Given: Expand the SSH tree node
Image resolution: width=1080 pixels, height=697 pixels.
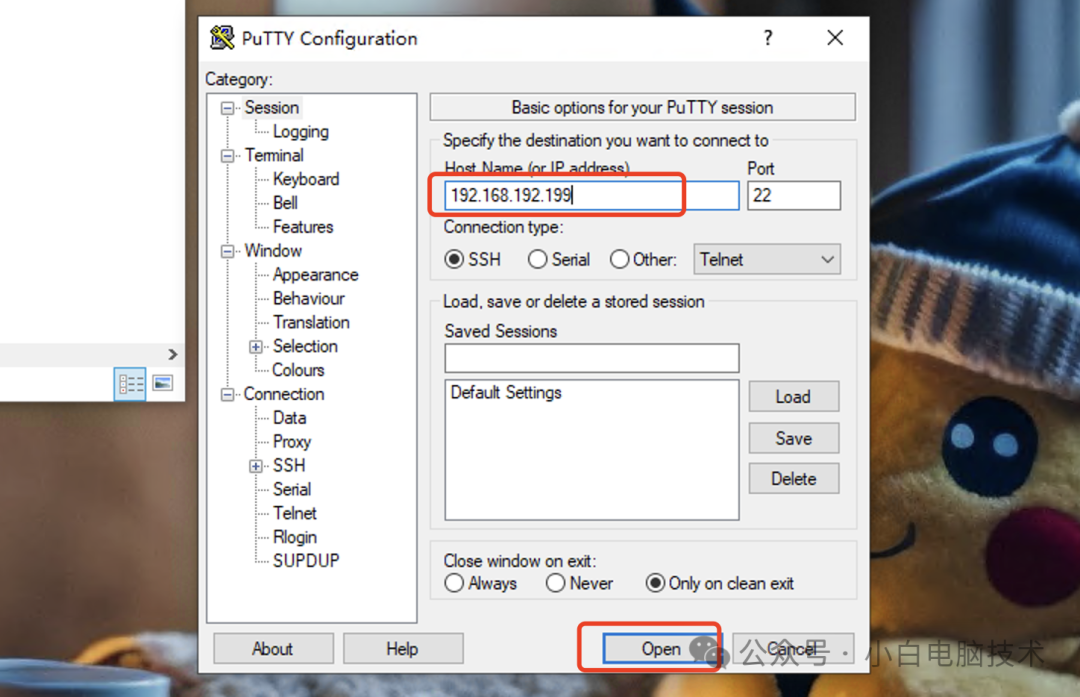Looking at the screenshot, I should tap(256, 466).
